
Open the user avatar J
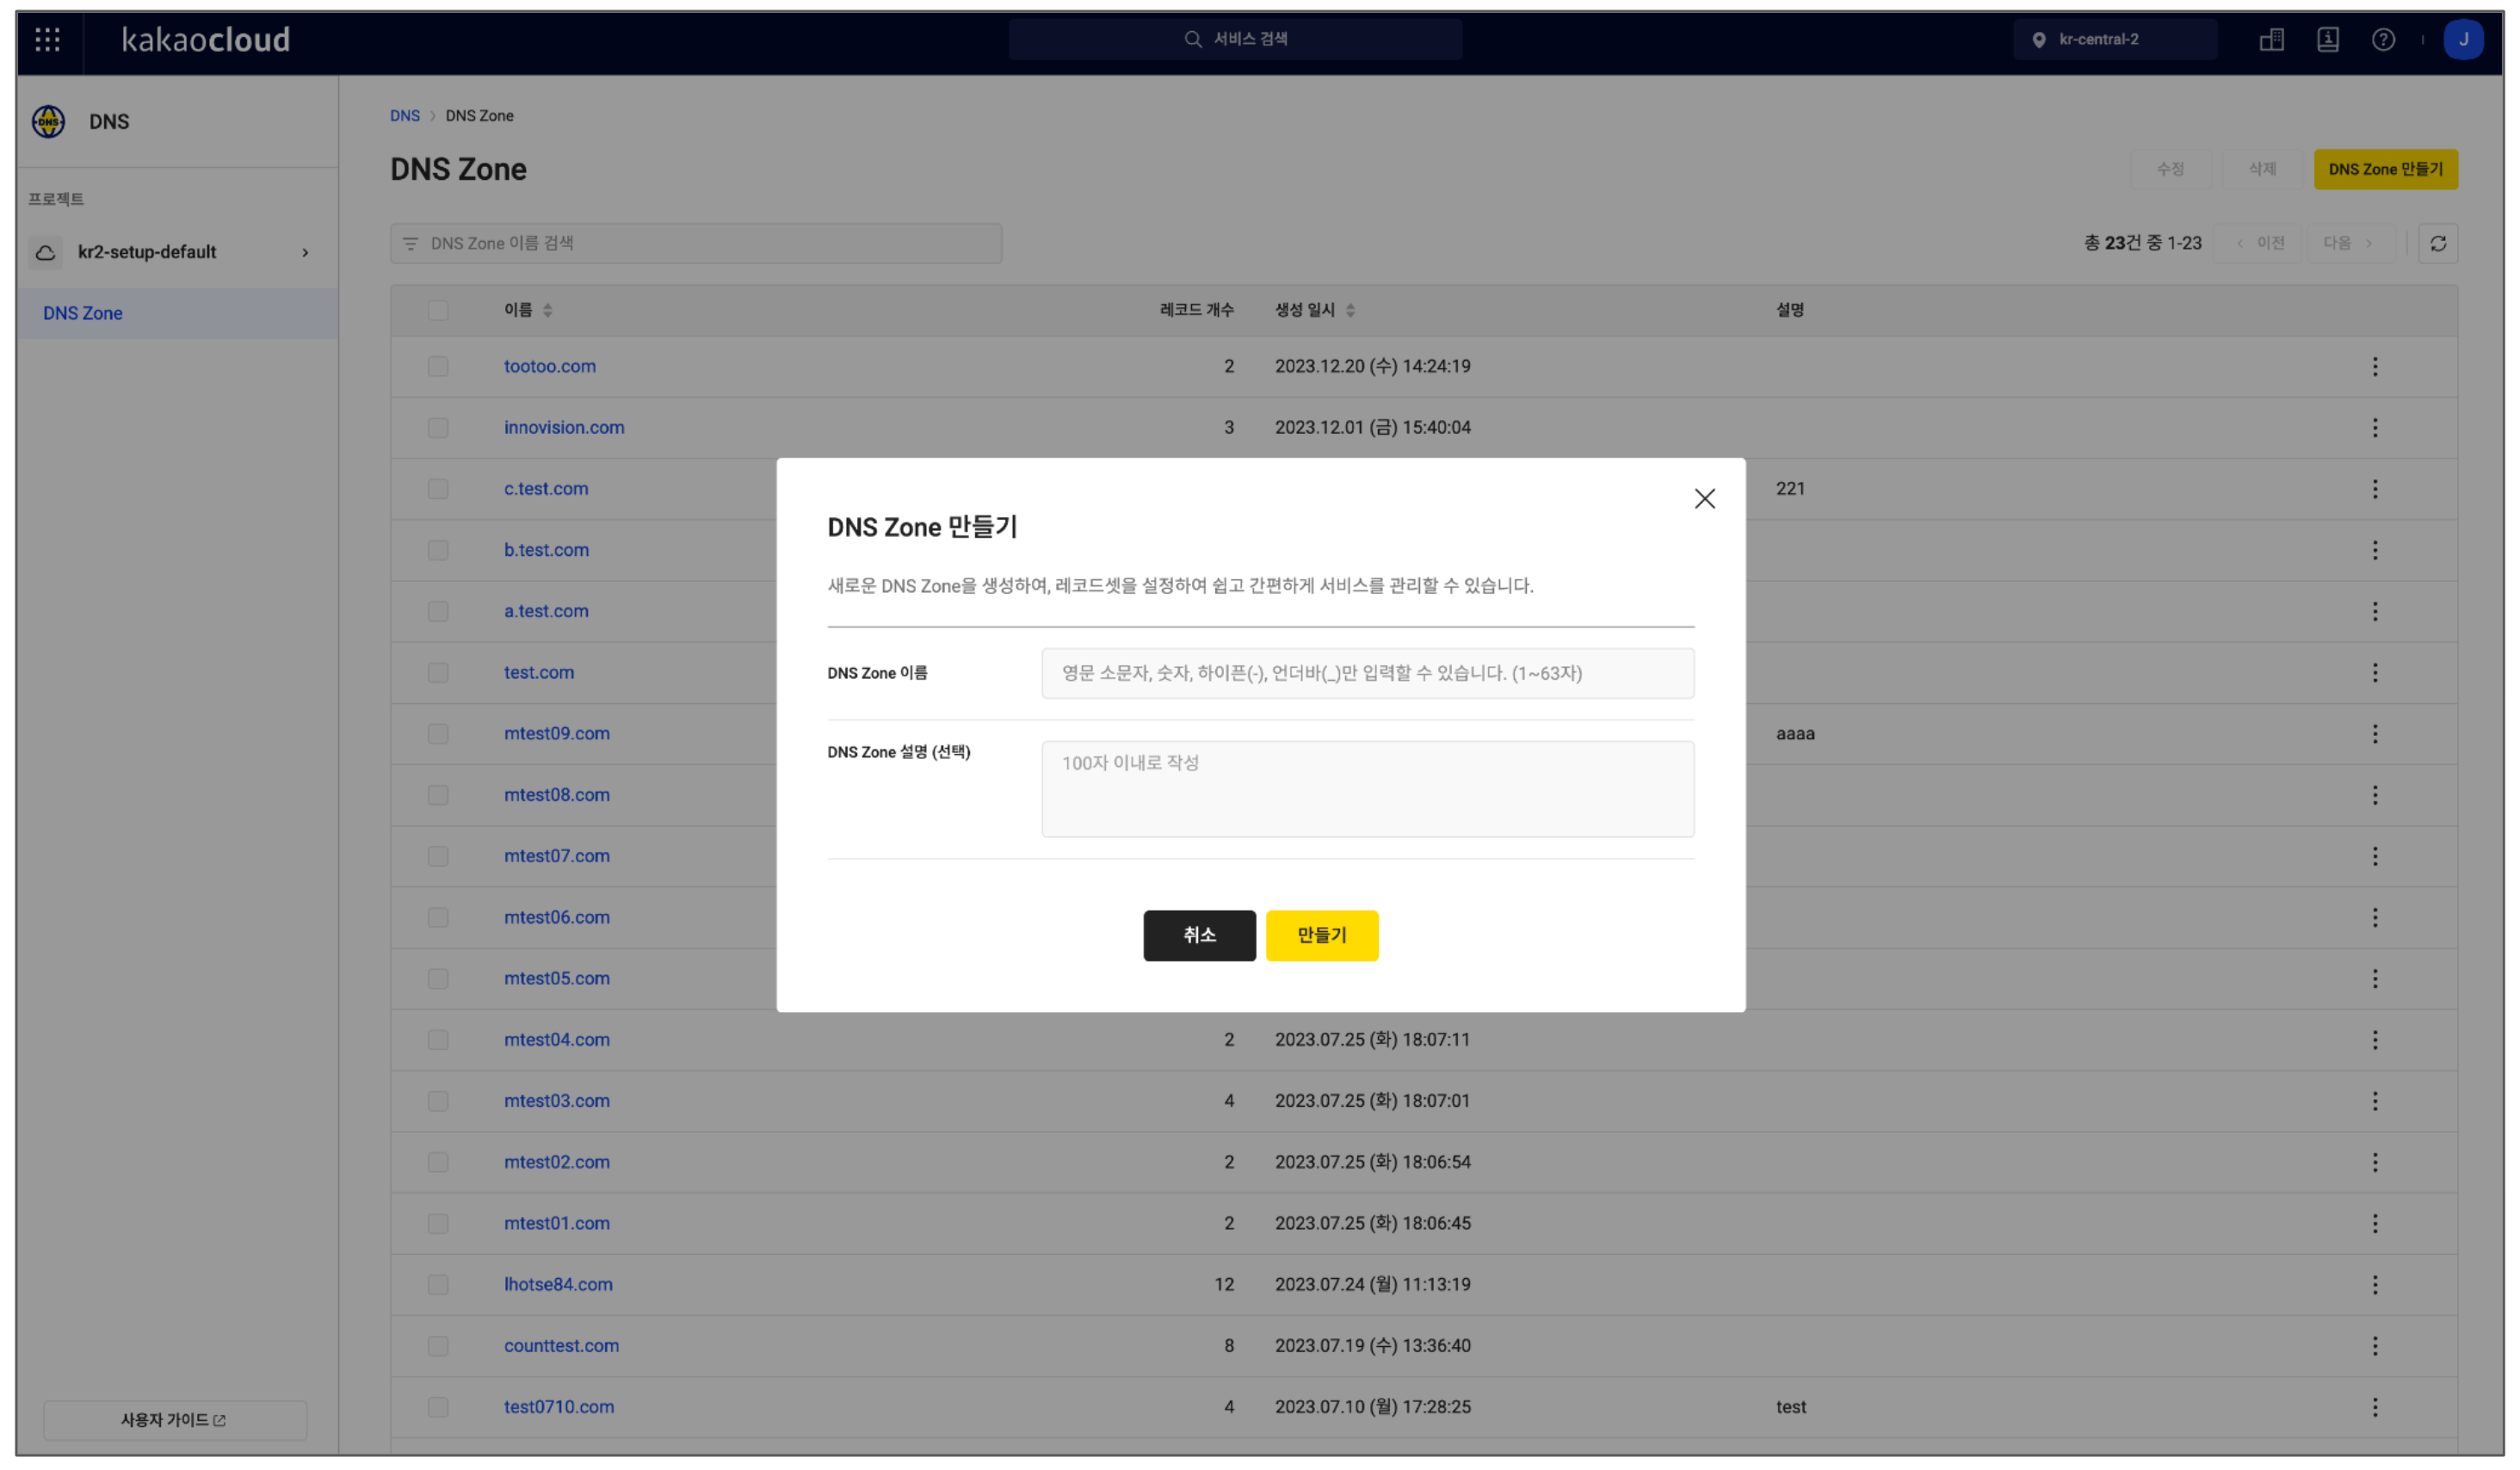pyautogui.click(x=2463, y=39)
